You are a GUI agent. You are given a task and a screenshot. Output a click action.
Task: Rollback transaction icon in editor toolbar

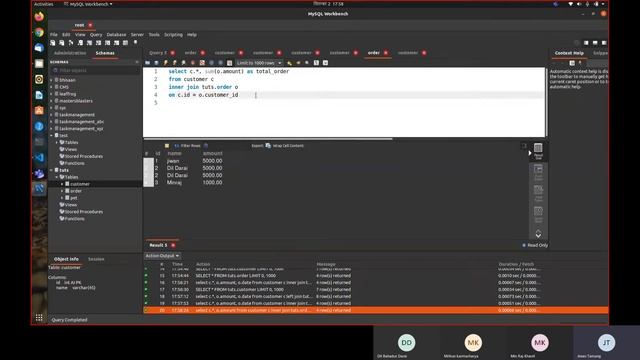[220, 63]
